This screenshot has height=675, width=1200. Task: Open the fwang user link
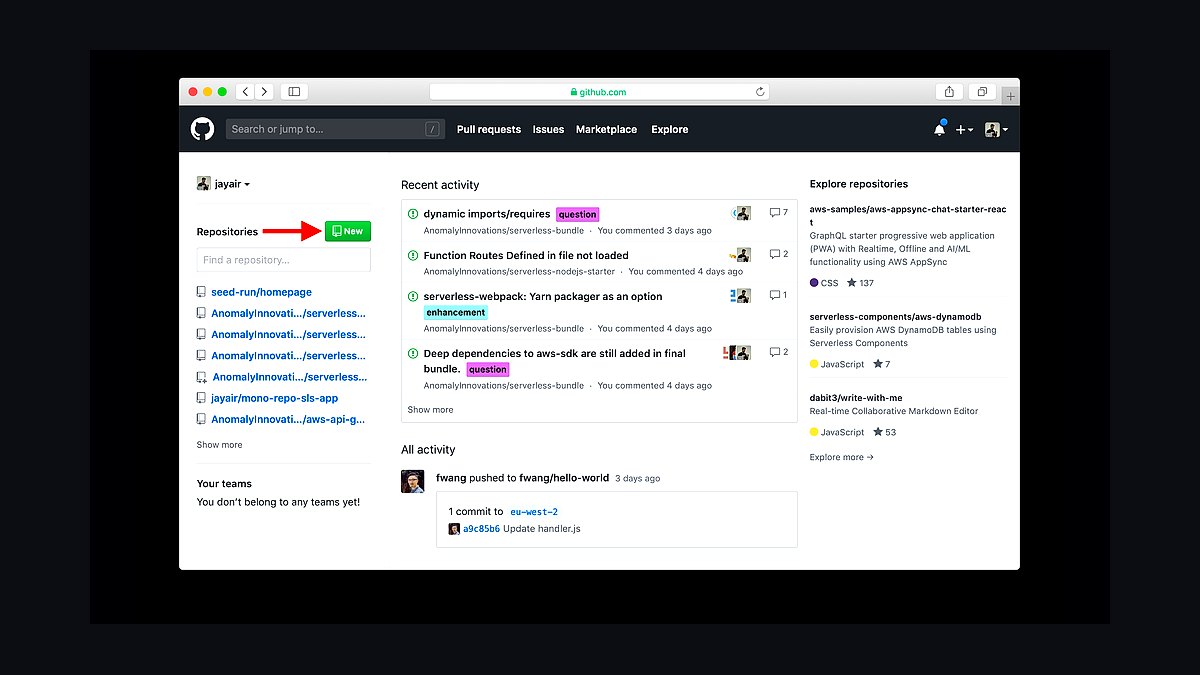tap(449, 478)
